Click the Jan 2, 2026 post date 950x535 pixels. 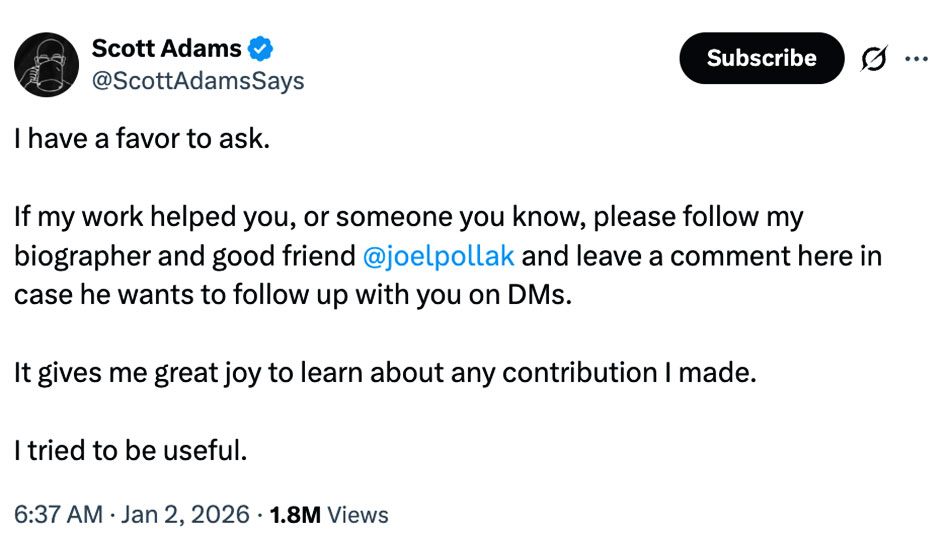coord(184,514)
